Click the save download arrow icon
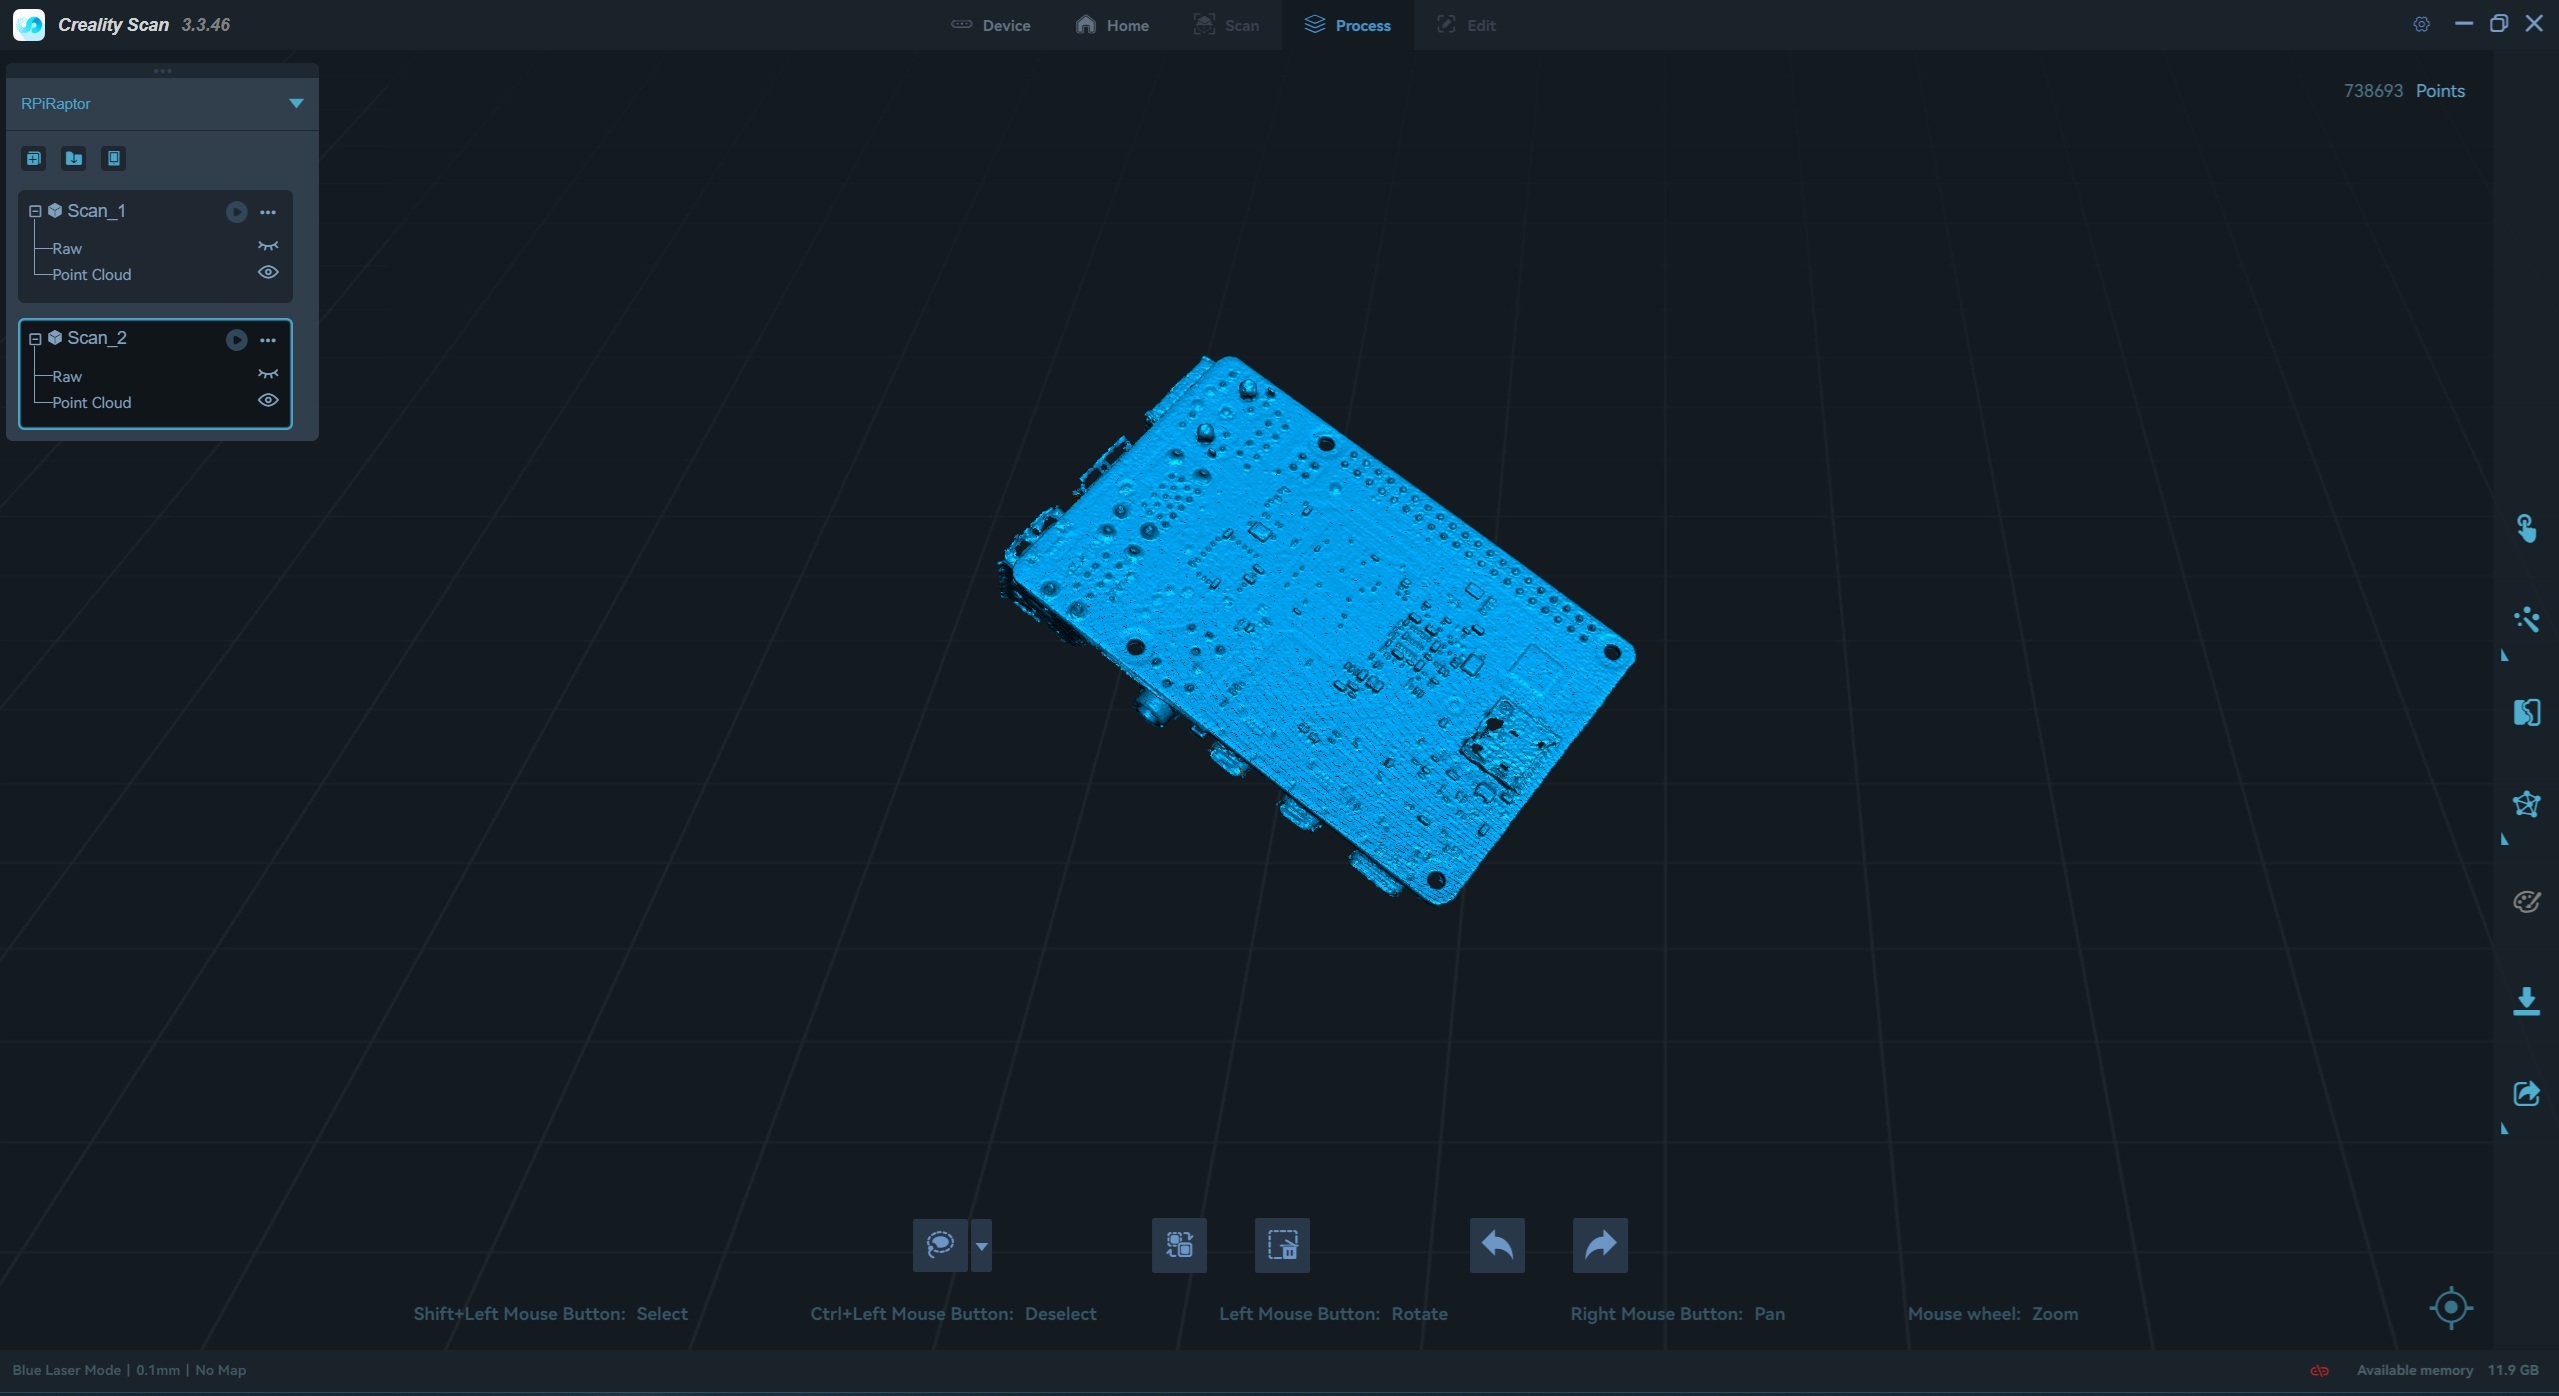 (x=2526, y=1001)
